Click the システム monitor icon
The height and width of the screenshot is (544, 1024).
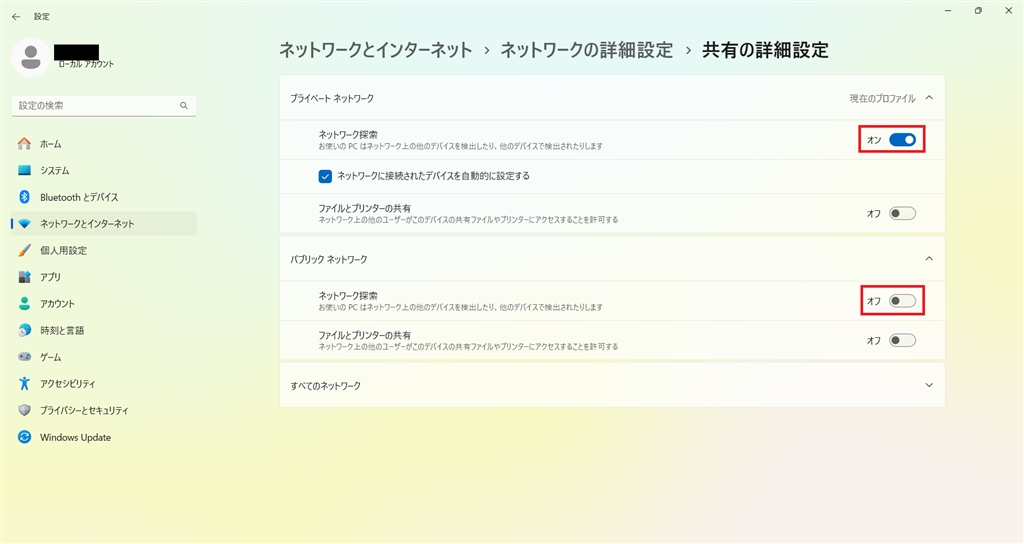pyautogui.click(x=25, y=171)
